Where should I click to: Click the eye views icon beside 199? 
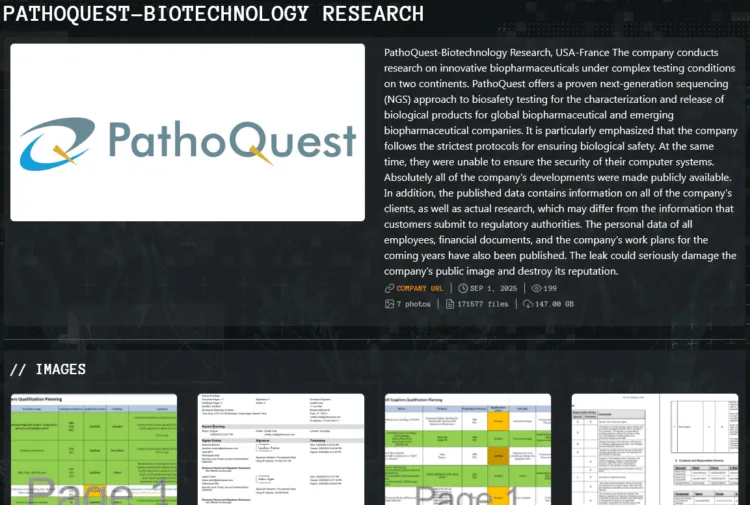coord(537,288)
